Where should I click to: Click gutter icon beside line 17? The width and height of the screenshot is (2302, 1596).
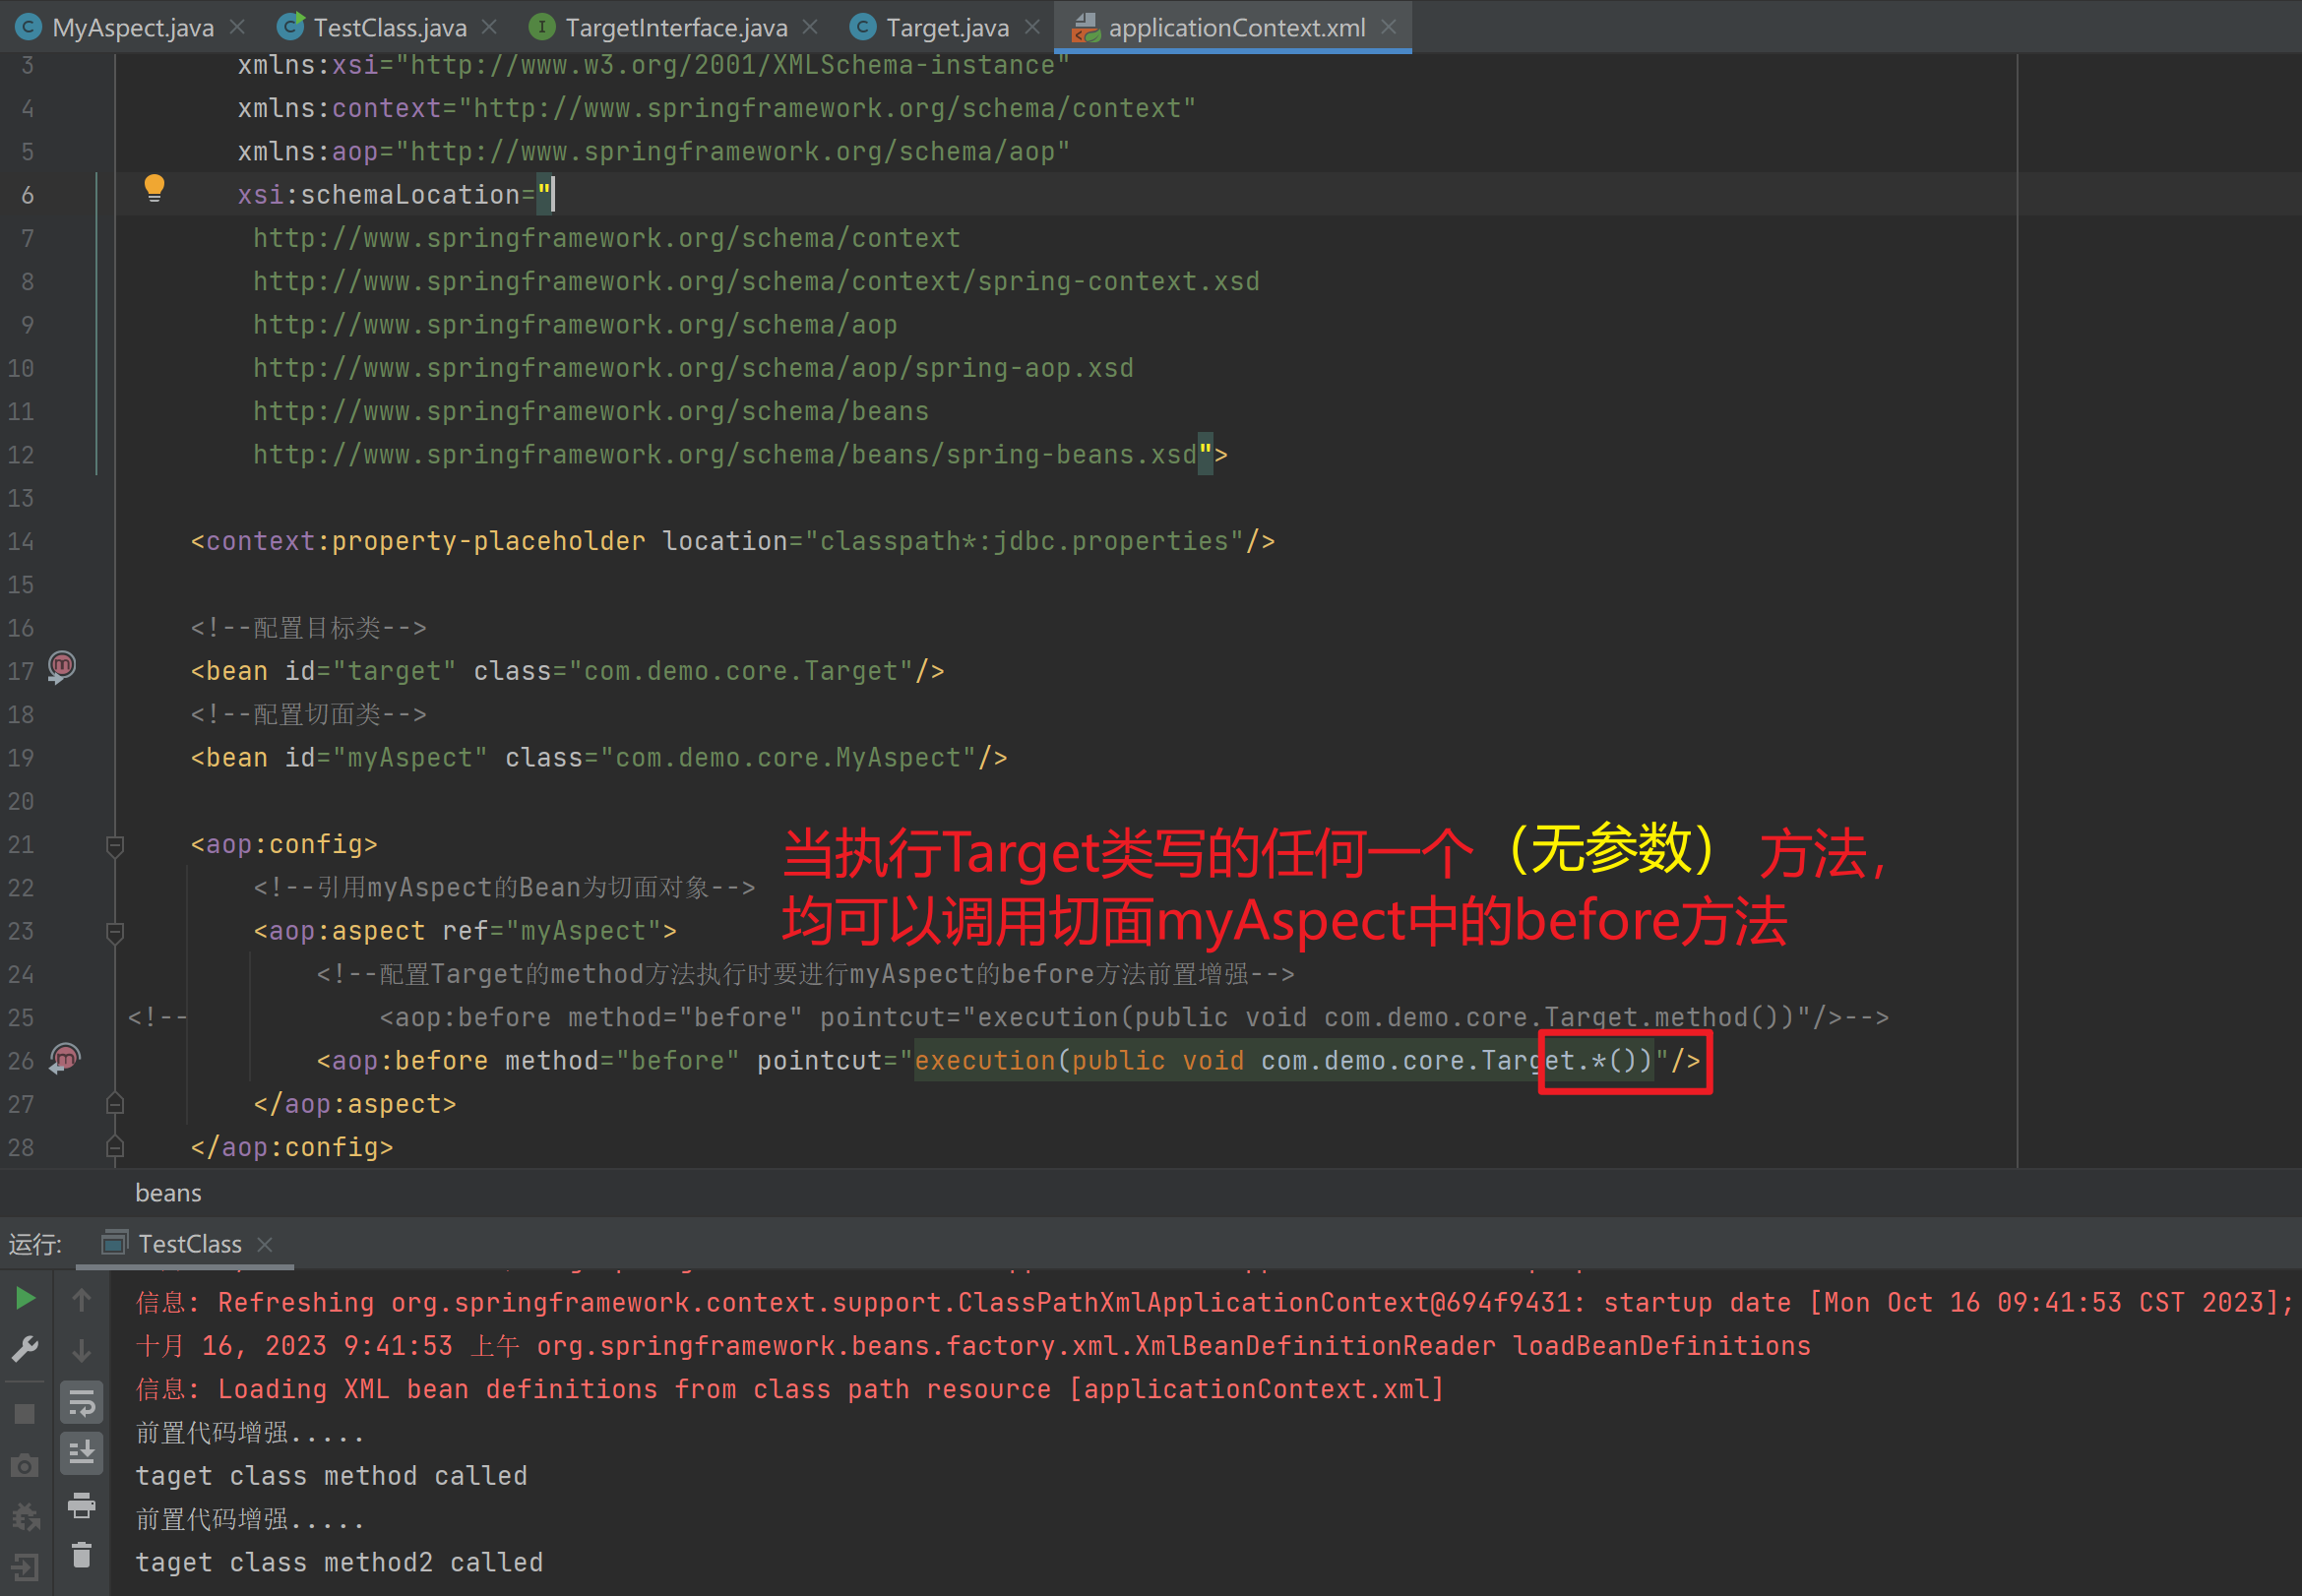tap(62, 667)
